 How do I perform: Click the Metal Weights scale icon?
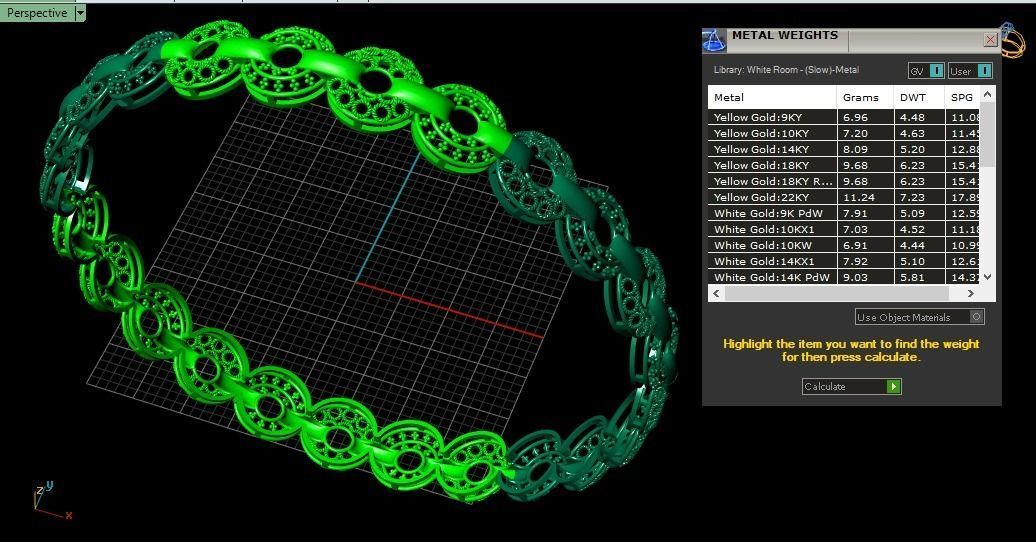click(x=714, y=41)
